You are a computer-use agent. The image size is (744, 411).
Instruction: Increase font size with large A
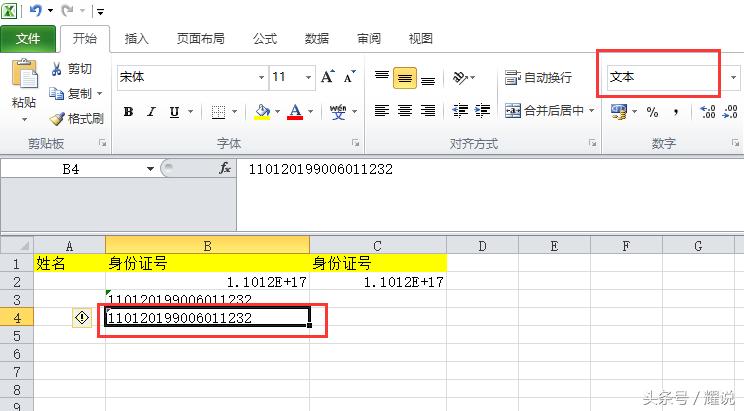pos(327,76)
